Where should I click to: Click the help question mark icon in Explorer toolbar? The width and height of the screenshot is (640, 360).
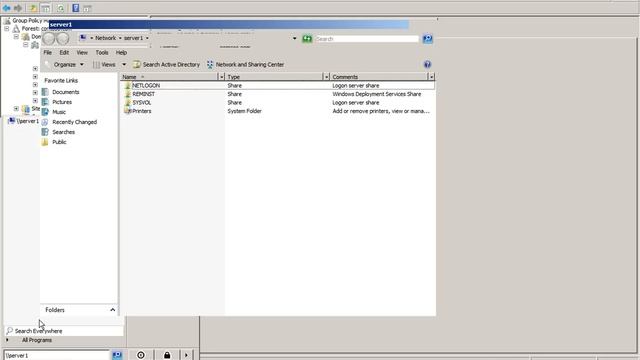pos(427,64)
